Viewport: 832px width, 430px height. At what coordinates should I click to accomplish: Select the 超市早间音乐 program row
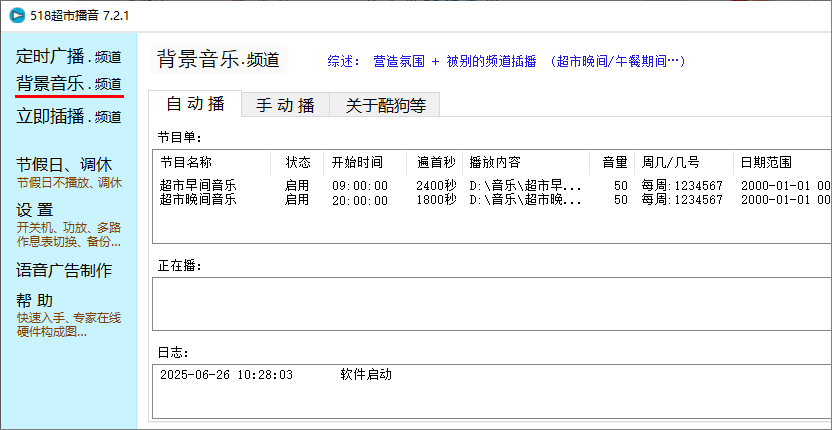[x=198, y=185]
